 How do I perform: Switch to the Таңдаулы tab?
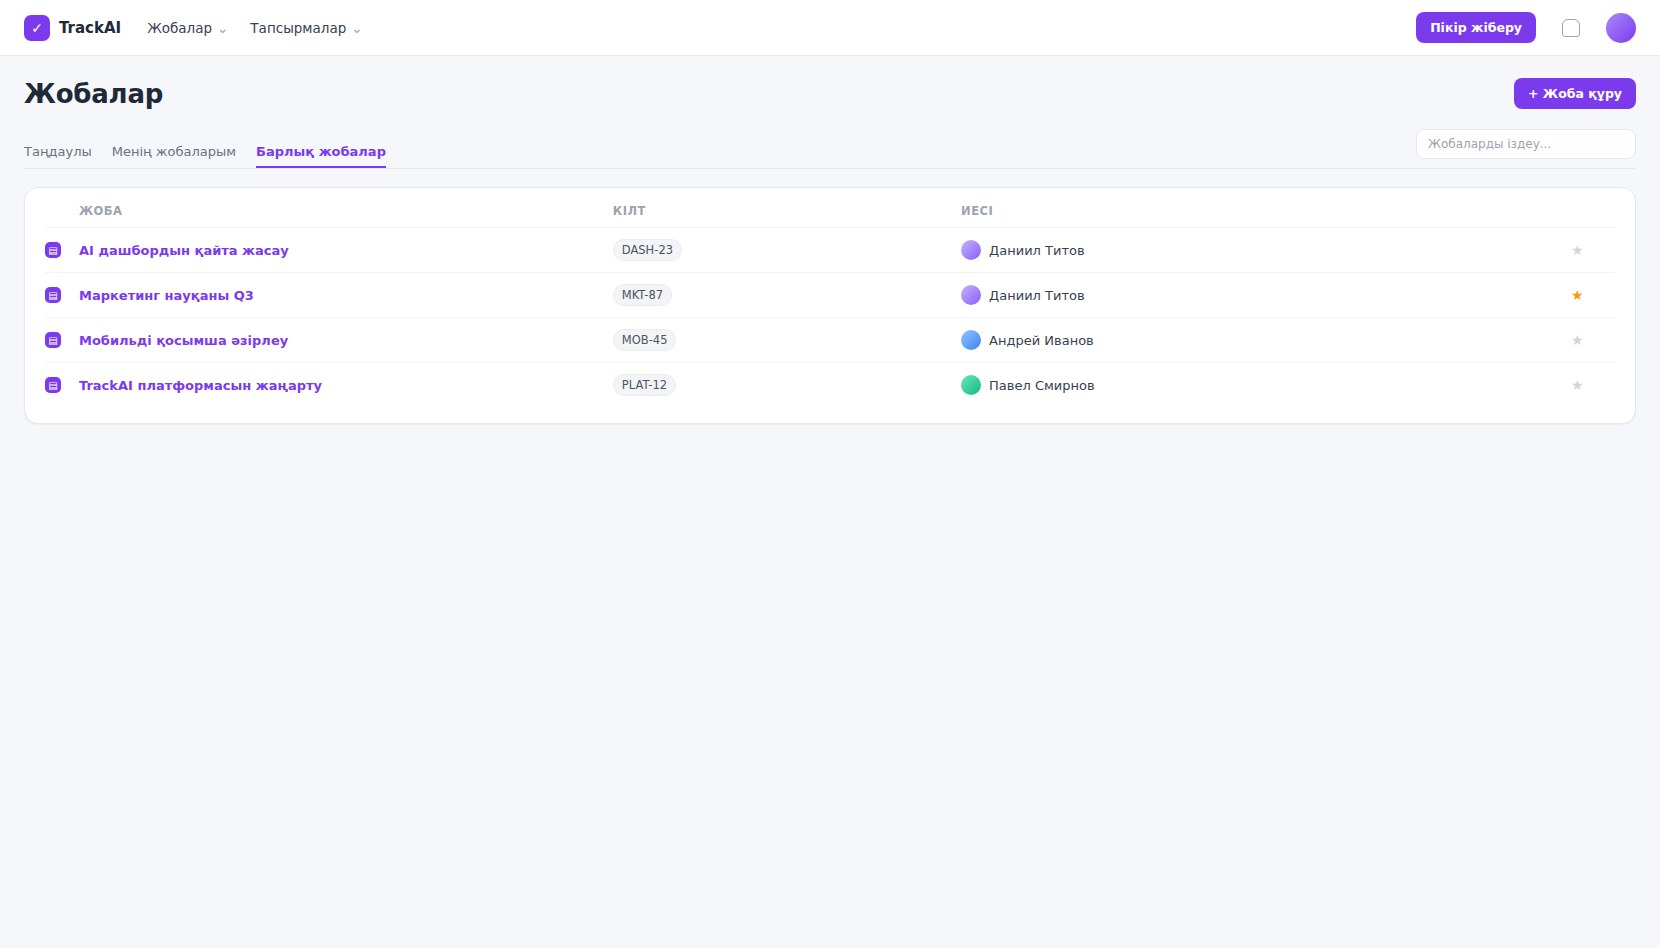[58, 152]
